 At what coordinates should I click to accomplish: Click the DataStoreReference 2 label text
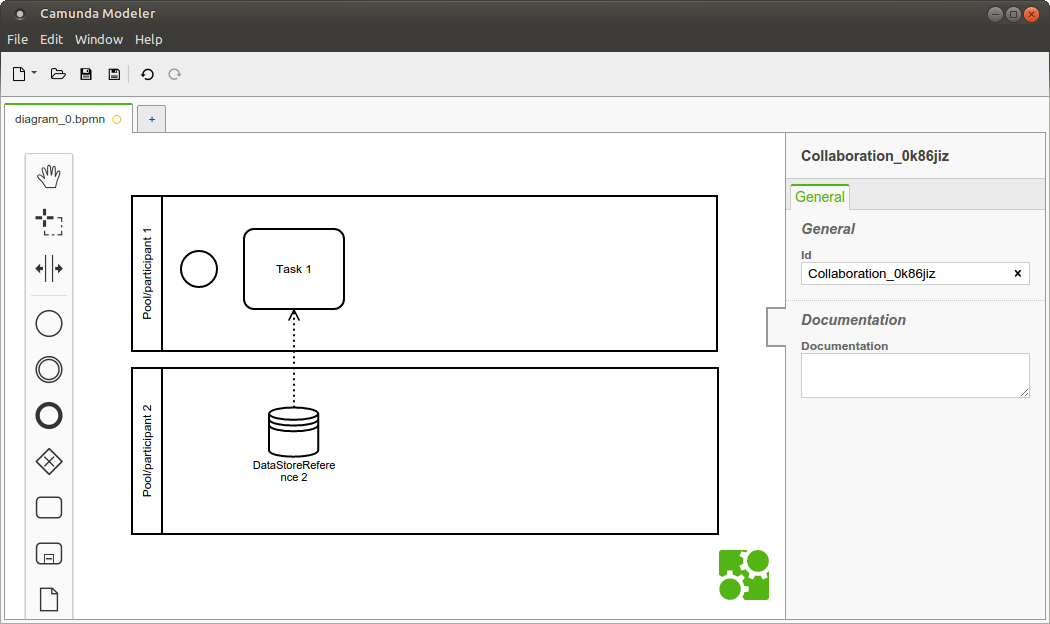tap(294, 471)
